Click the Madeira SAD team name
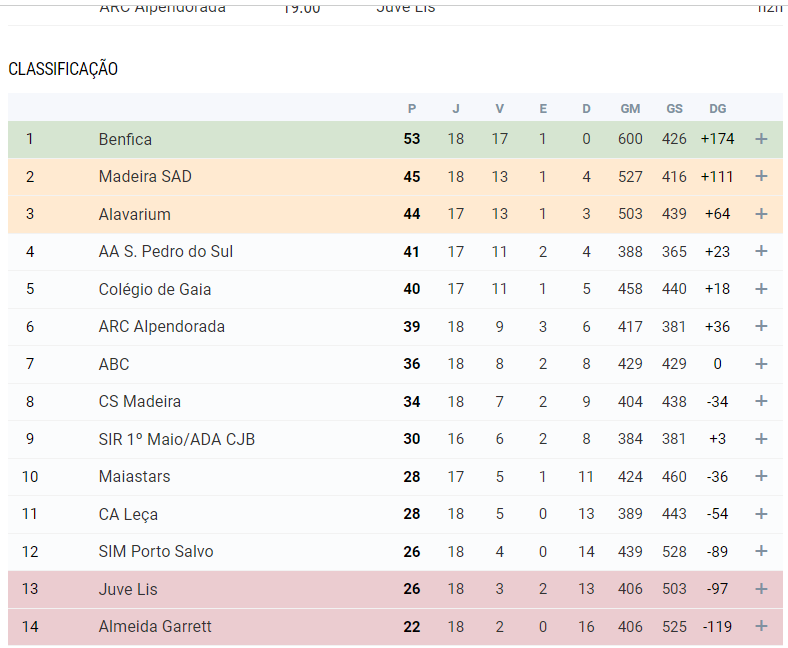The image size is (788, 648). 145,177
